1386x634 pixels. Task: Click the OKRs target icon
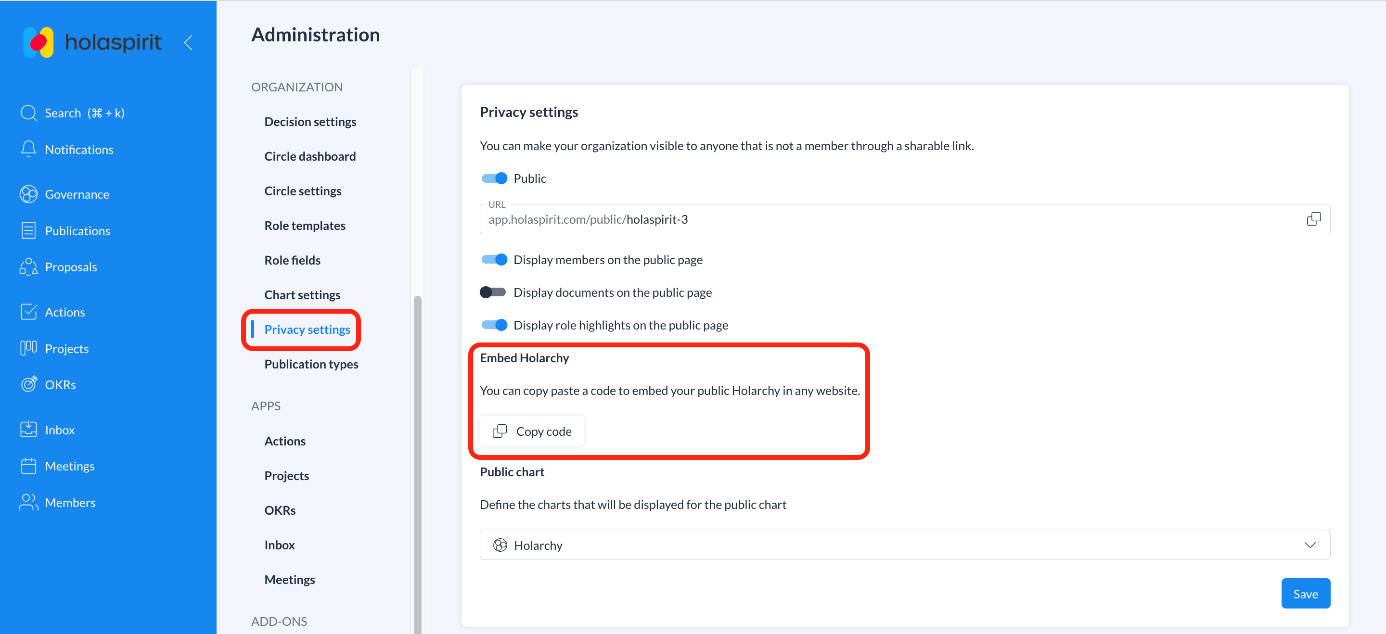pyautogui.click(x=29, y=384)
